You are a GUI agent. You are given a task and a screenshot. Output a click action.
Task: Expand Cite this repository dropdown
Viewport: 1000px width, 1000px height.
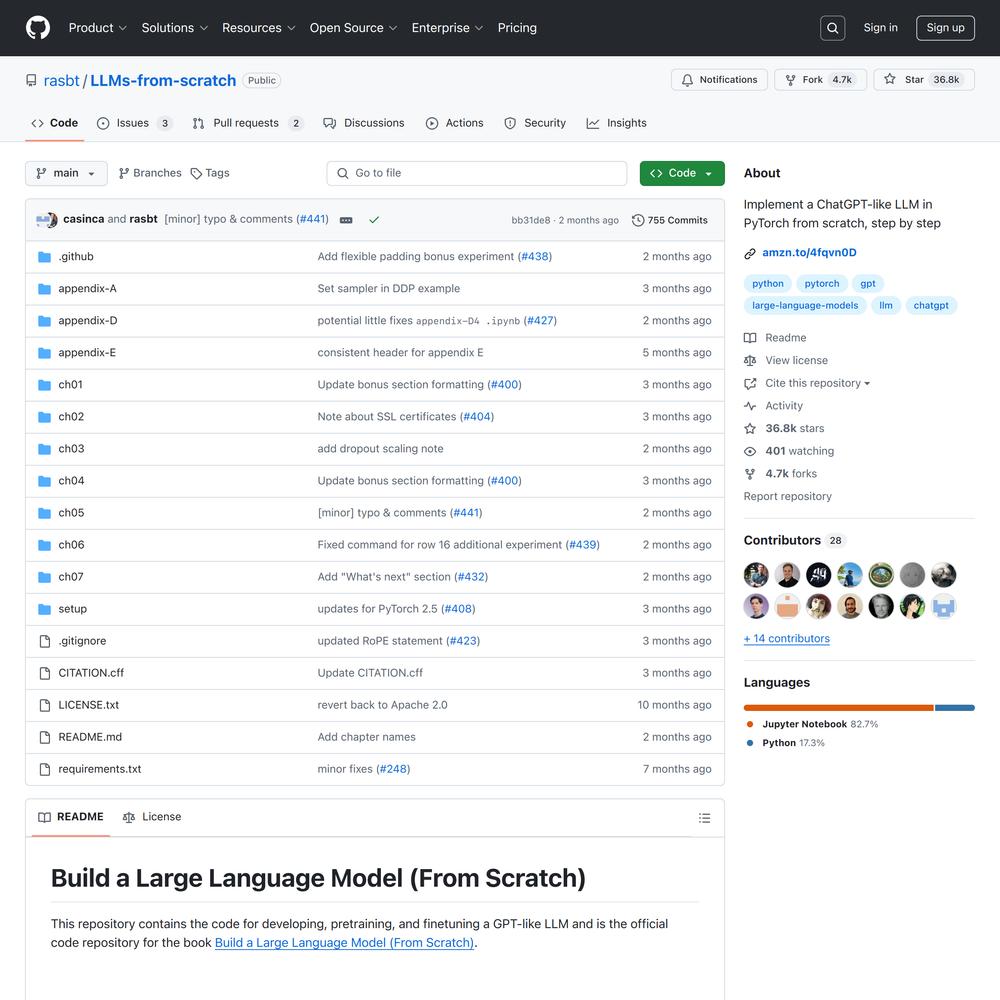[x=817, y=383]
